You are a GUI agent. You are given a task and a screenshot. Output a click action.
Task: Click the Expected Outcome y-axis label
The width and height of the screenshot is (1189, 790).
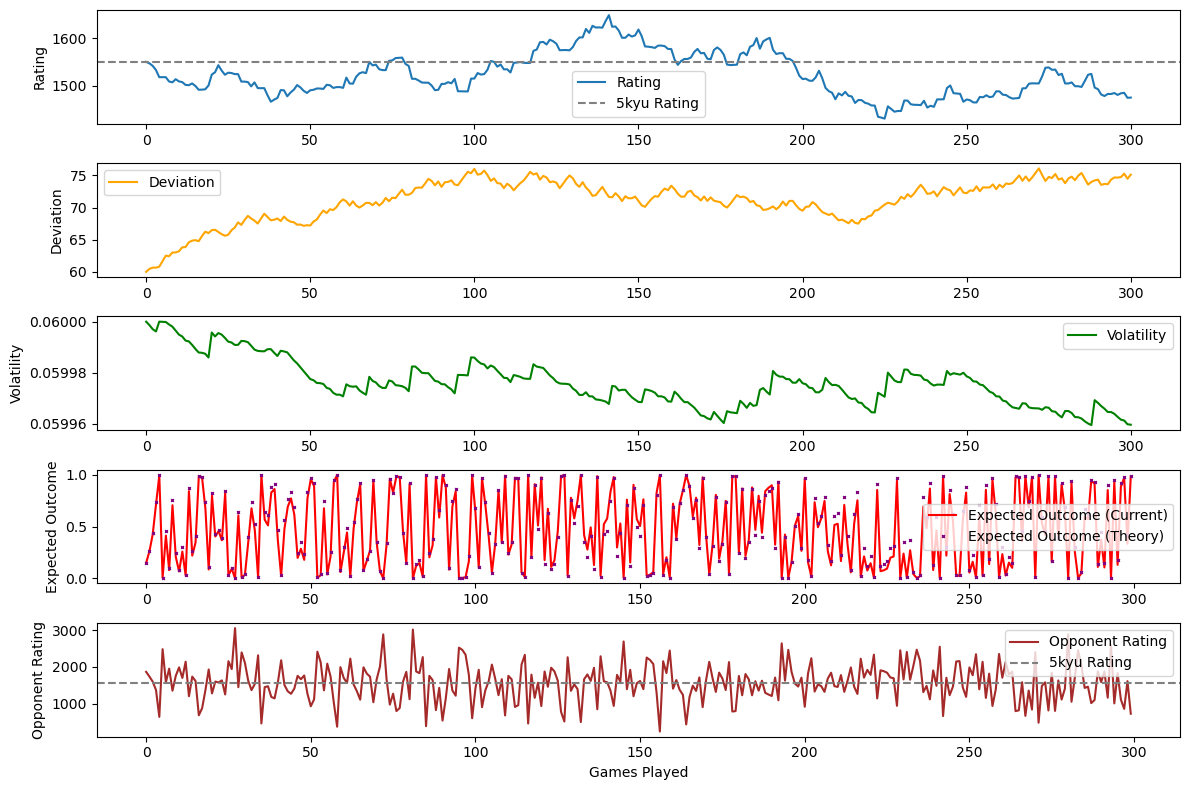(x=52, y=527)
